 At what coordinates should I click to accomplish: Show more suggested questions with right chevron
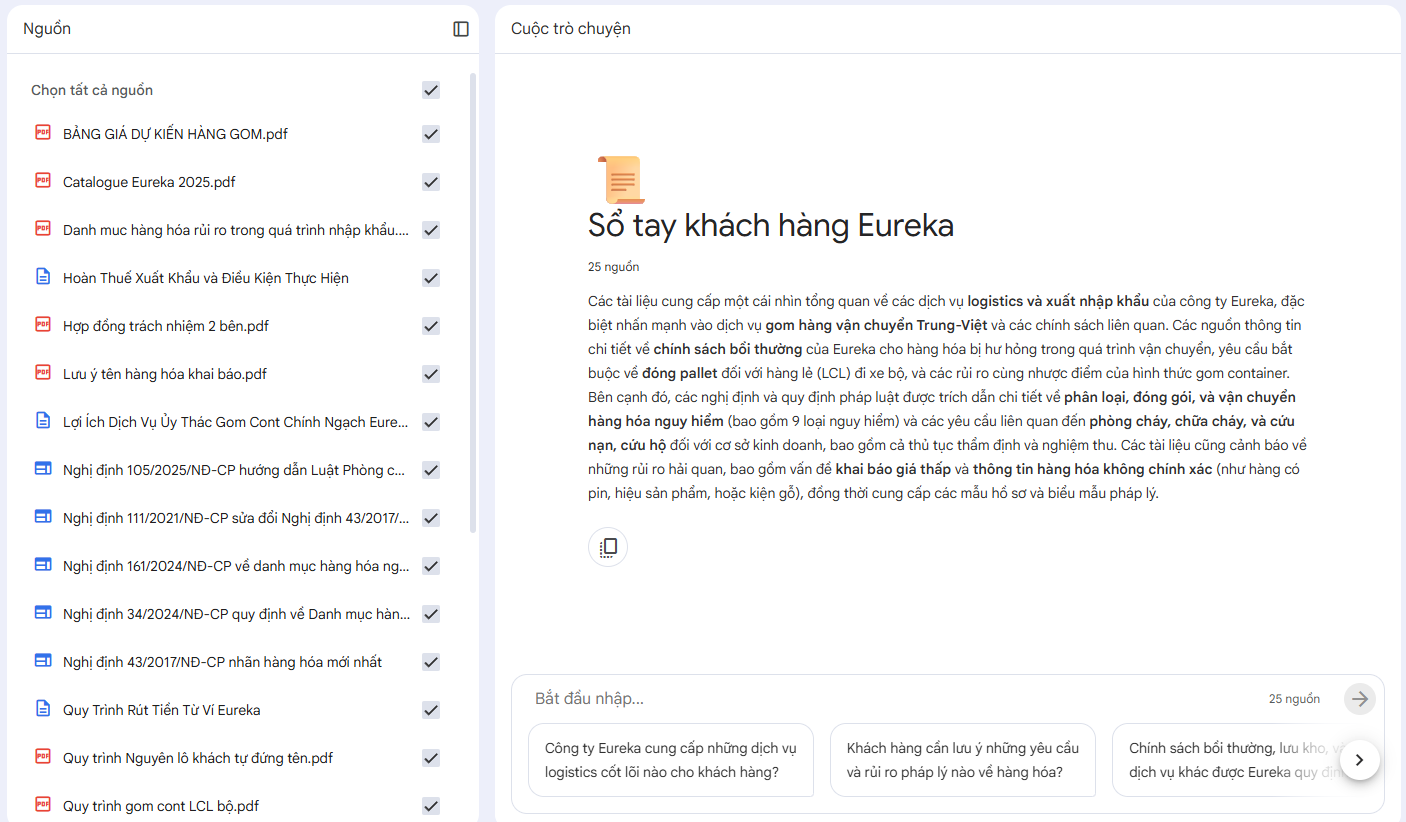pyautogui.click(x=1359, y=760)
